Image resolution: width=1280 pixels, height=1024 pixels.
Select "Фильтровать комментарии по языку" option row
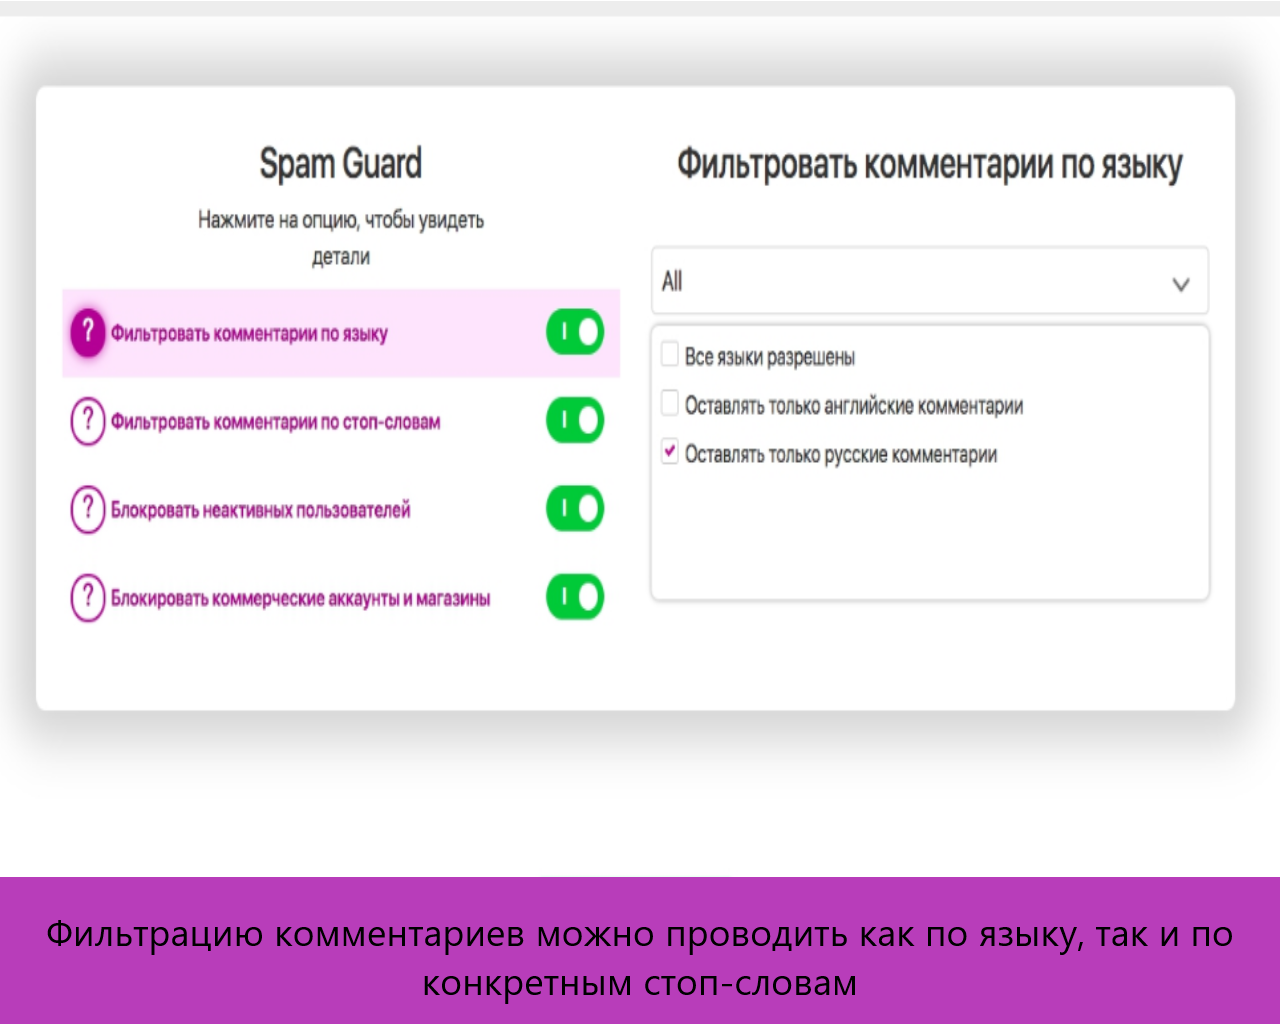pyautogui.click(x=249, y=334)
